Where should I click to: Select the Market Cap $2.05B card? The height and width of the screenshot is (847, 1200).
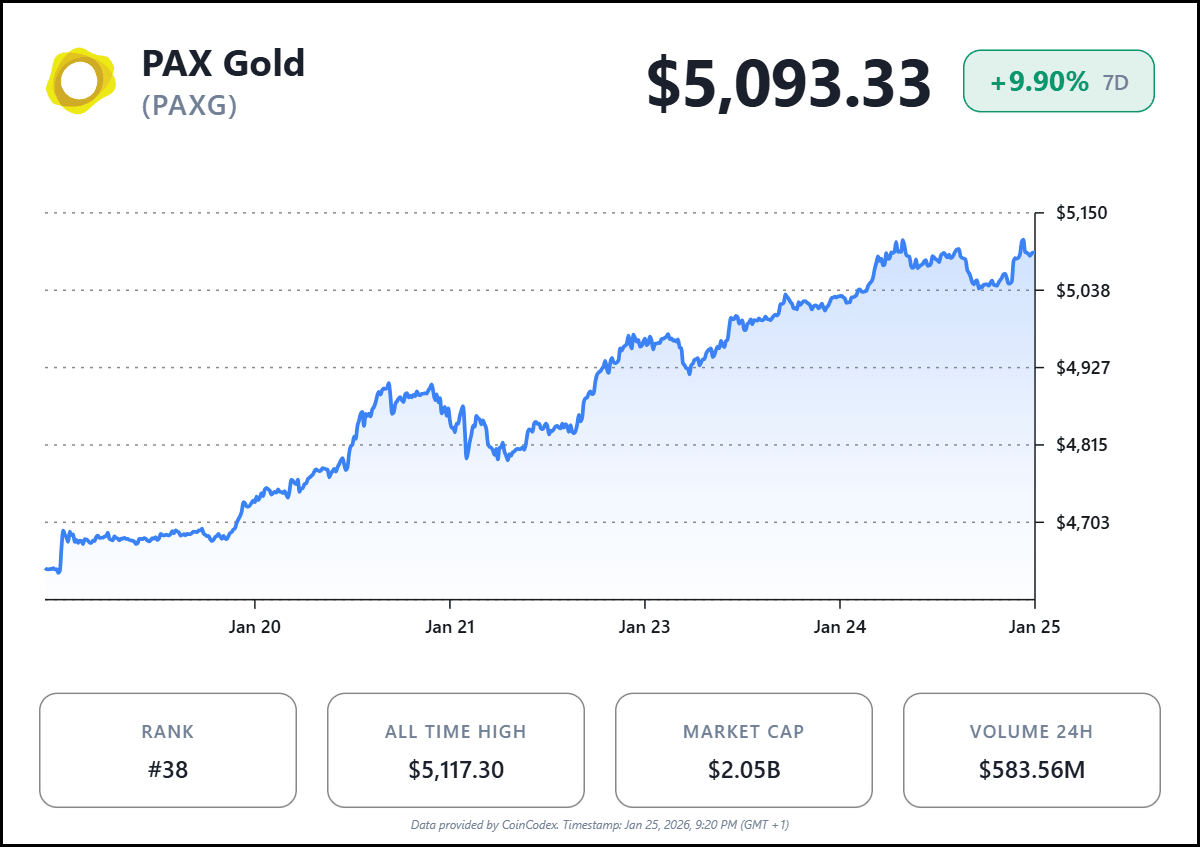tap(743, 750)
